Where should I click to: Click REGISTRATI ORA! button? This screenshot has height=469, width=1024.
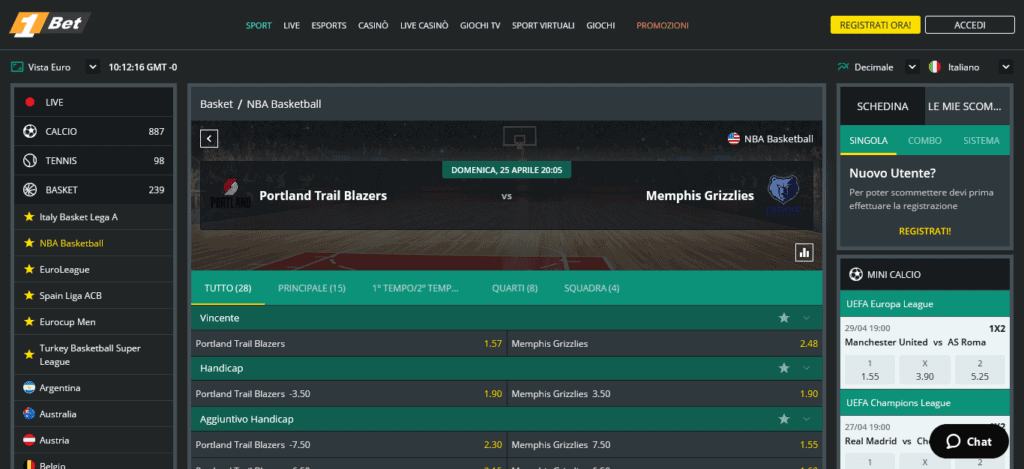875,25
